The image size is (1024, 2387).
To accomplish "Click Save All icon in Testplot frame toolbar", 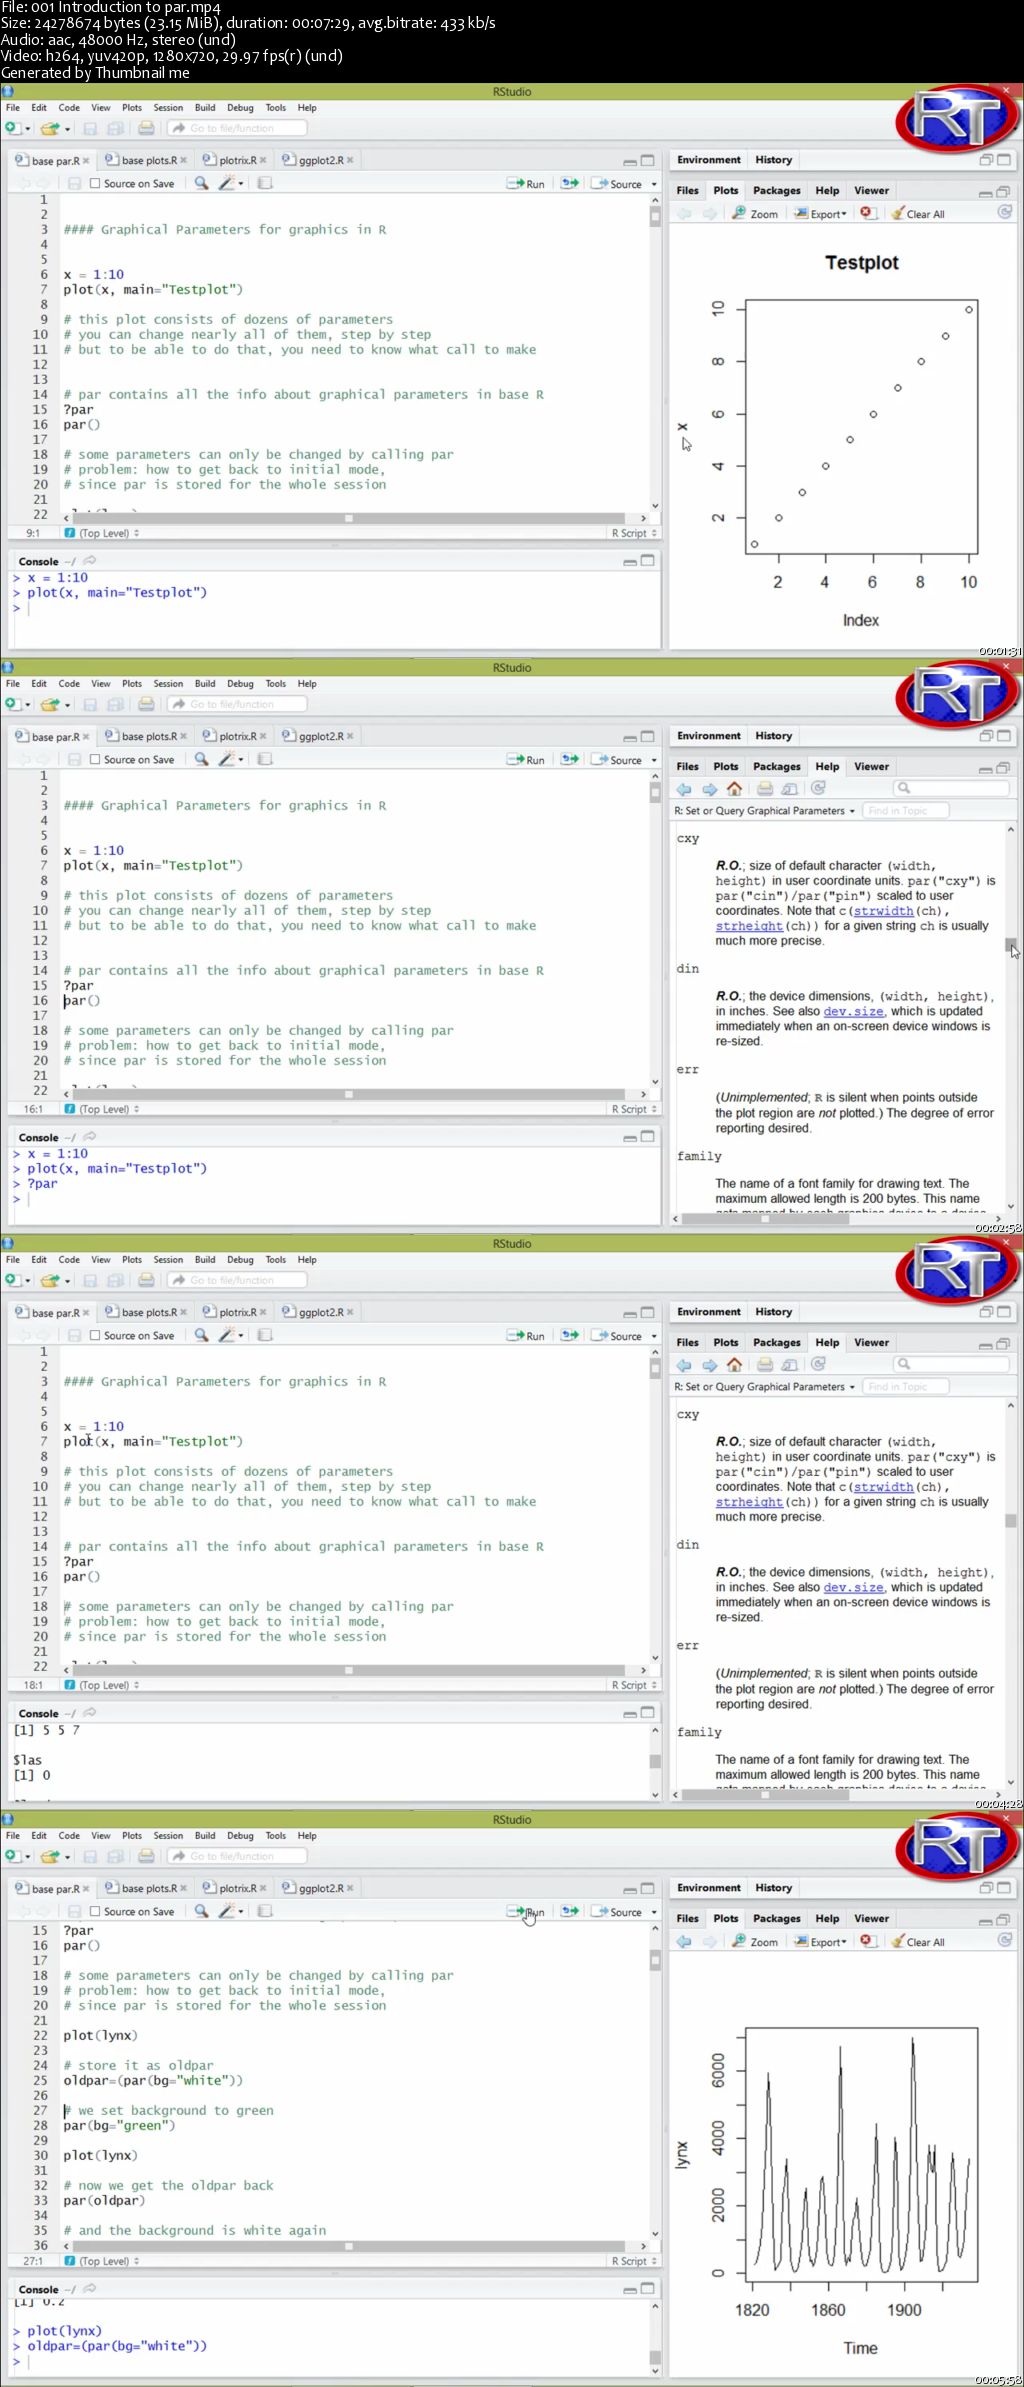I will click(x=115, y=128).
